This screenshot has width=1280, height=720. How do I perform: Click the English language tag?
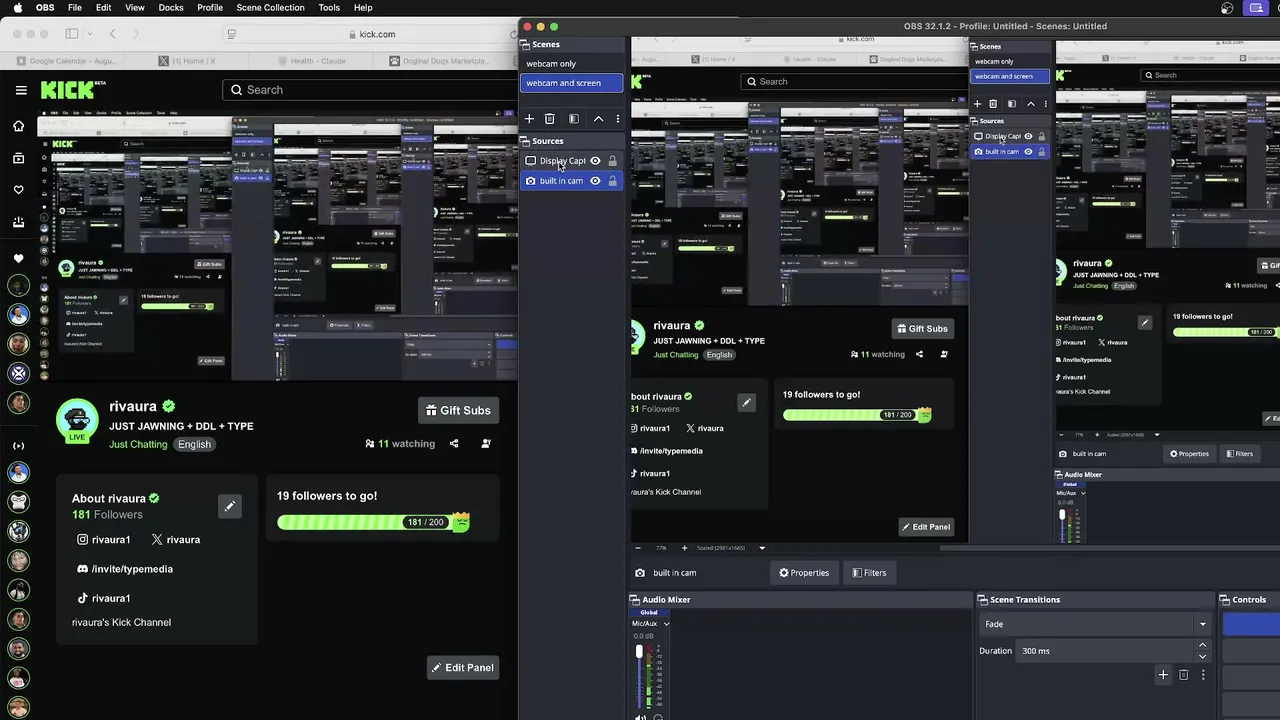pos(194,444)
